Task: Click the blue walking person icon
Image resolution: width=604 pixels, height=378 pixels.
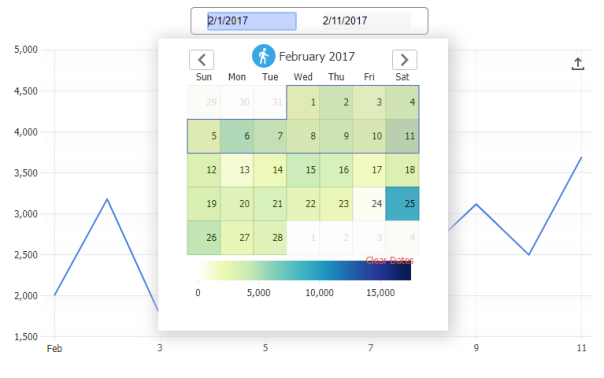Action: point(263,56)
